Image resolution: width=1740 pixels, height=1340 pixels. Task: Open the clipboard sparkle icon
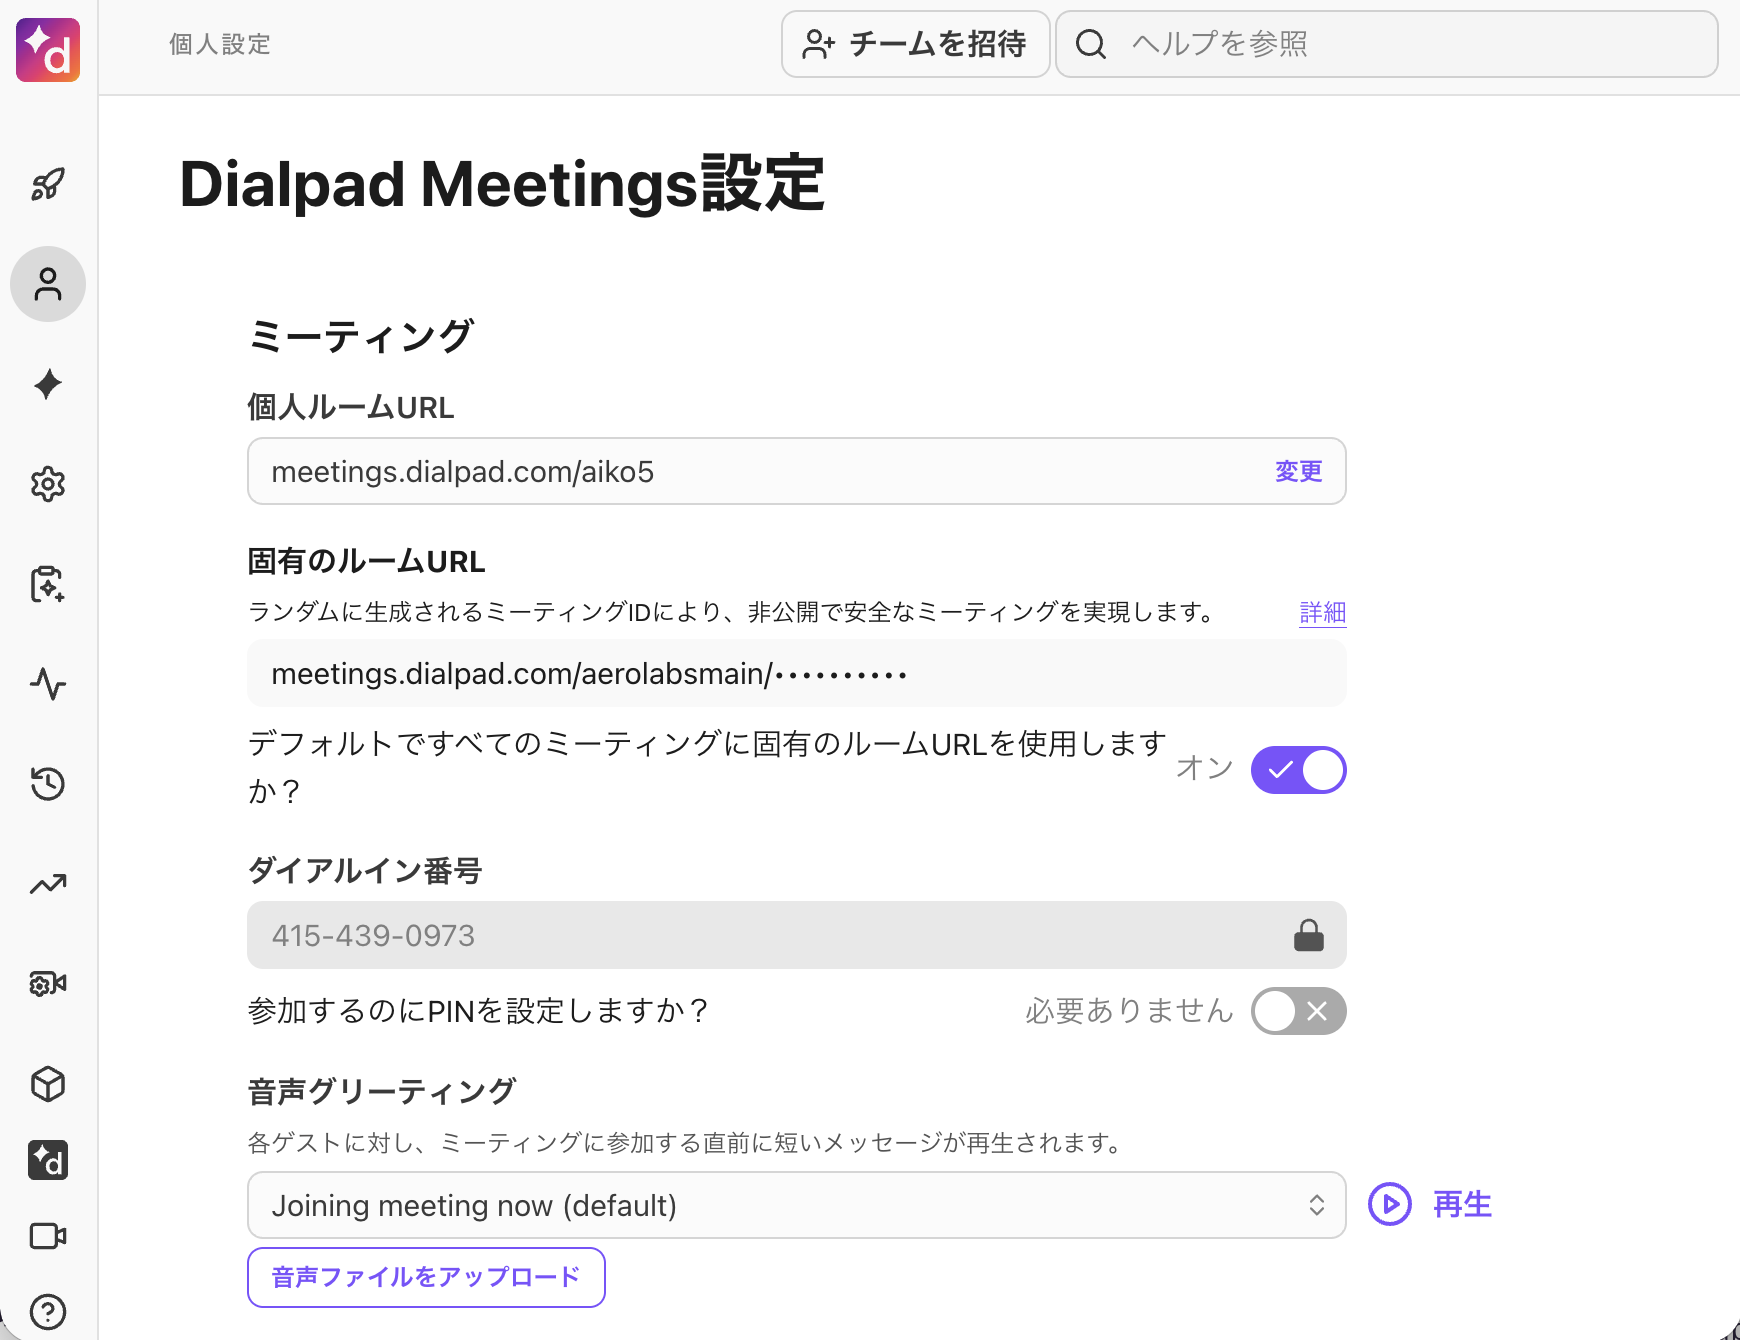(48, 584)
